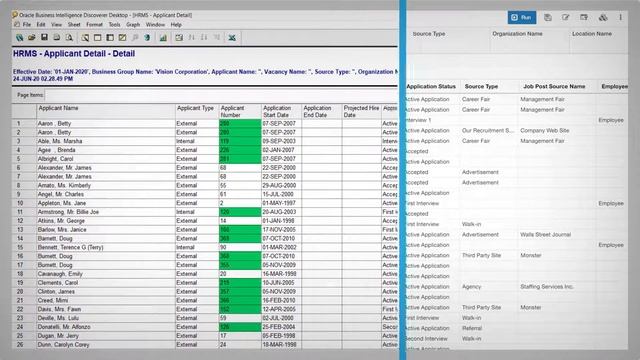Open the Format menu

pyautogui.click(x=94, y=24)
